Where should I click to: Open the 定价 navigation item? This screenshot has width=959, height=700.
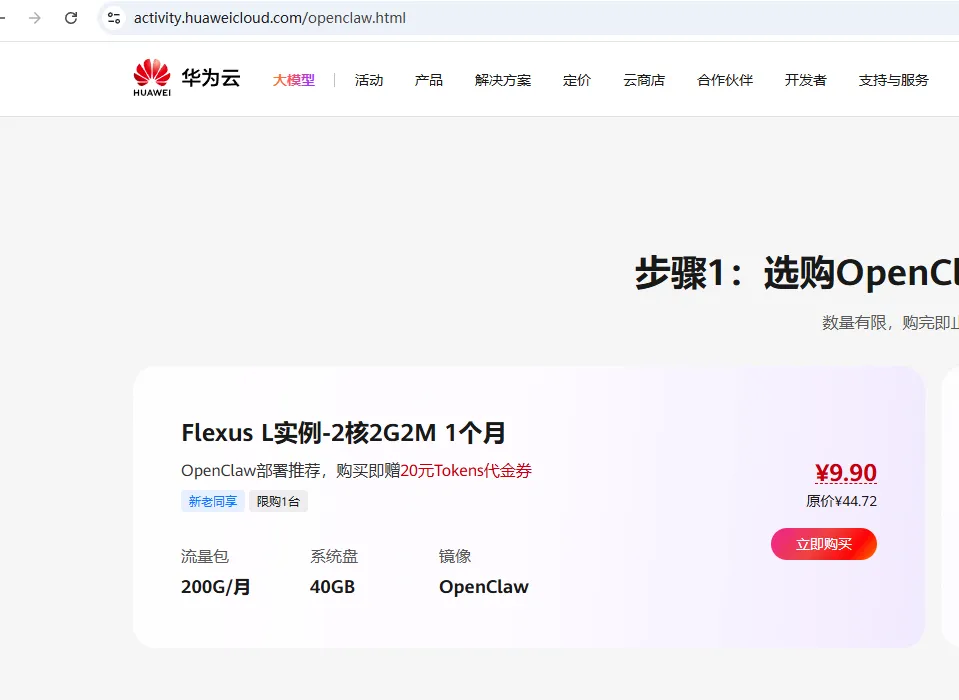point(577,80)
